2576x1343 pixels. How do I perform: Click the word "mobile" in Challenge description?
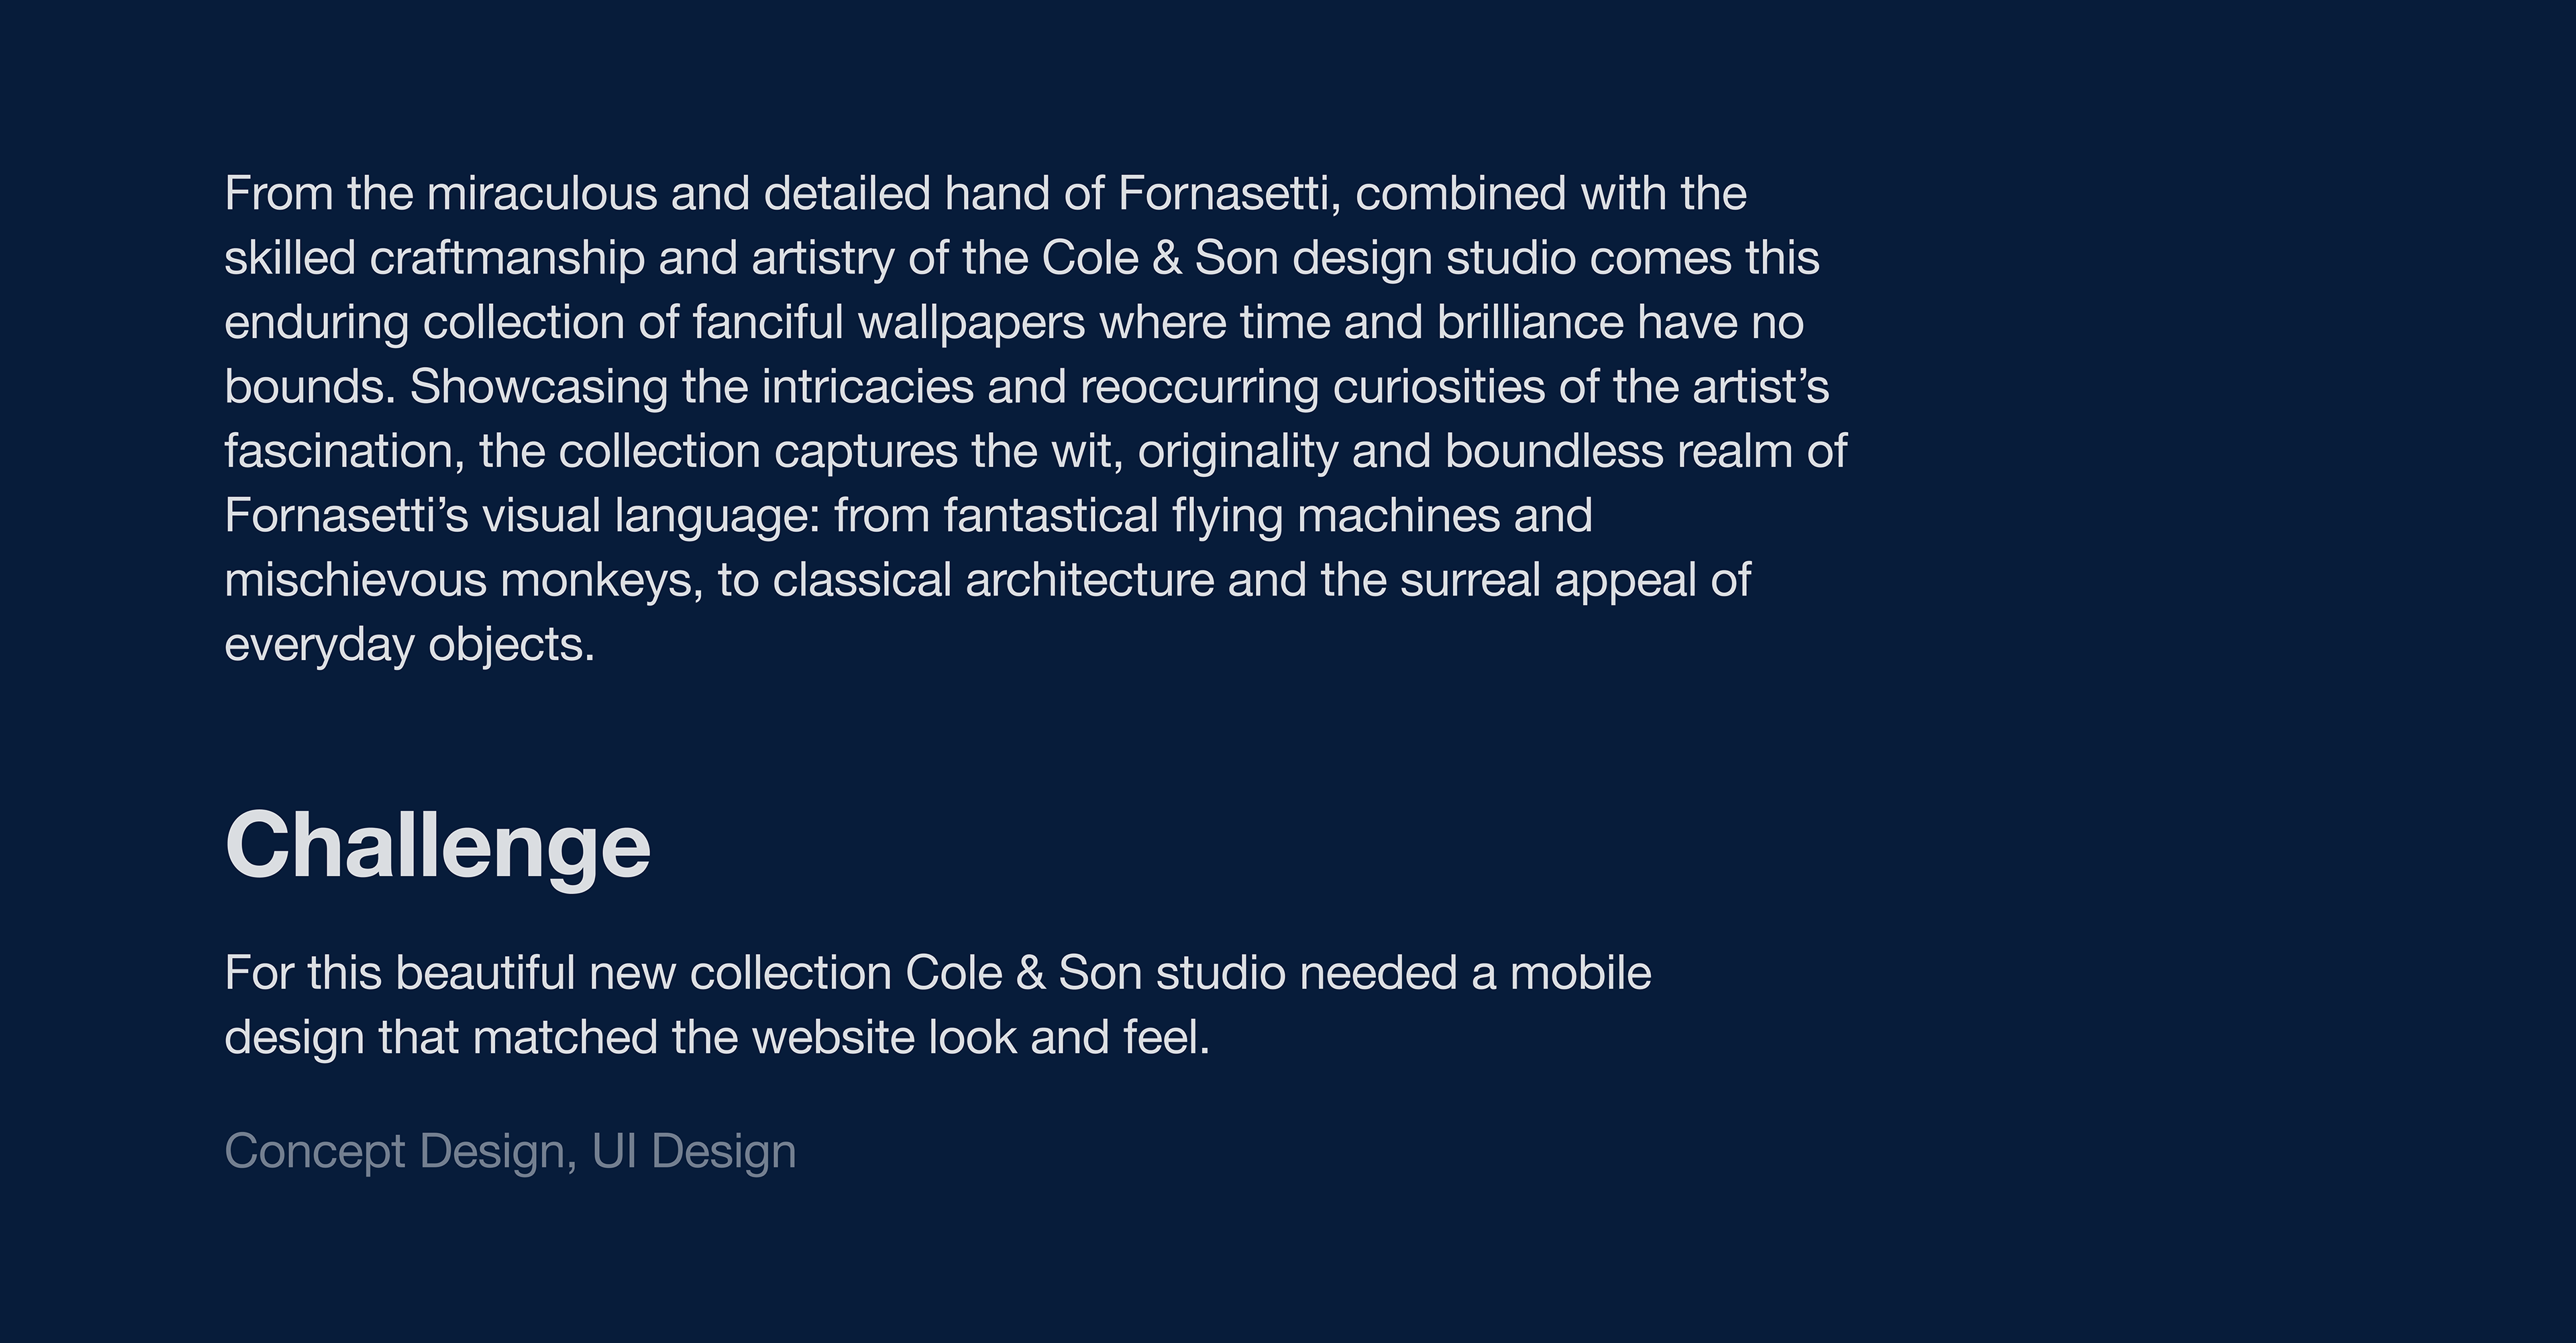point(1580,974)
